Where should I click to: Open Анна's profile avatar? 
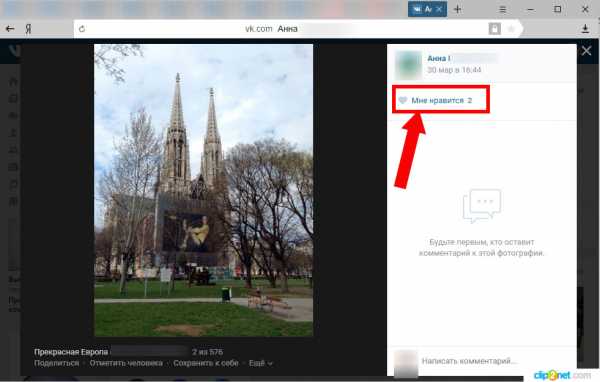(408, 64)
